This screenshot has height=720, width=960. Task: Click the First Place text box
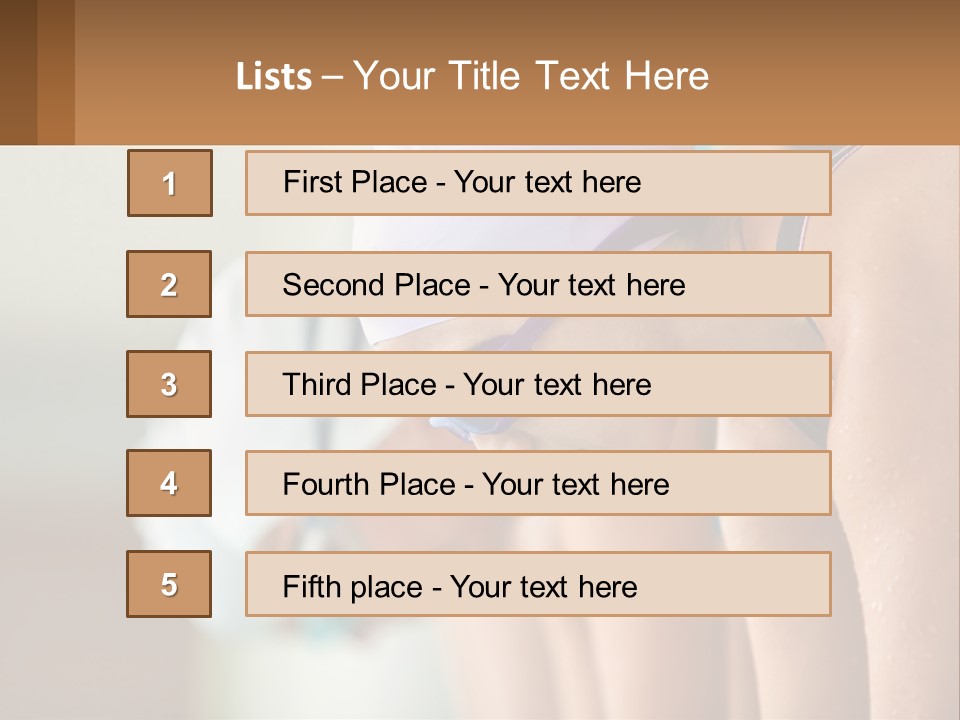point(538,183)
